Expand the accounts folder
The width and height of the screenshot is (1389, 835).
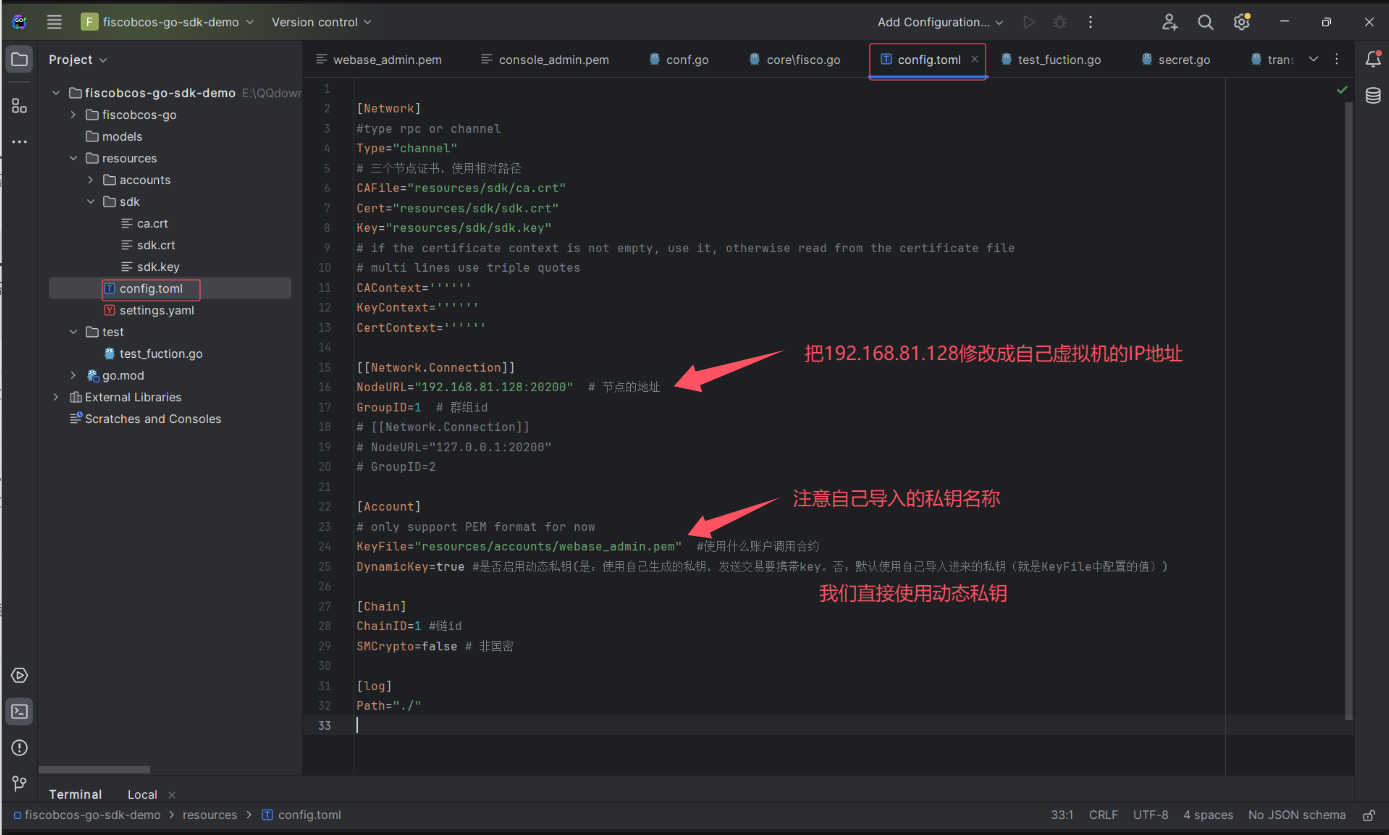point(90,180)
